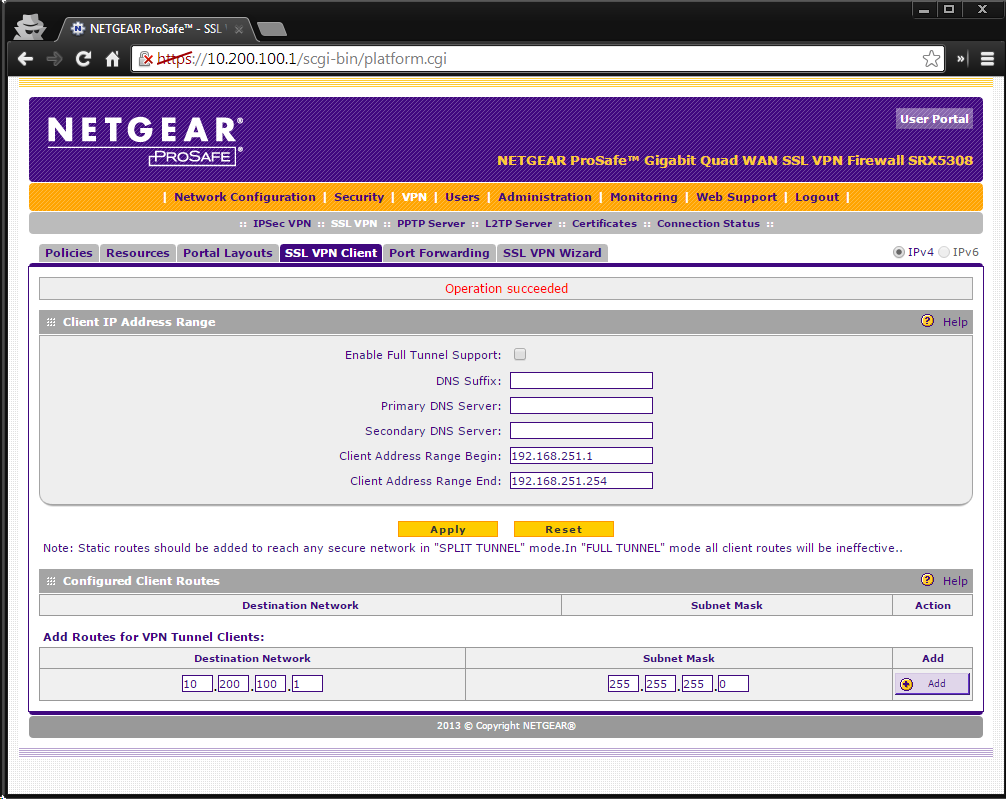Enable Full Tunnel Support checkbox
The image size is (1006, 799).
(520, 354)
